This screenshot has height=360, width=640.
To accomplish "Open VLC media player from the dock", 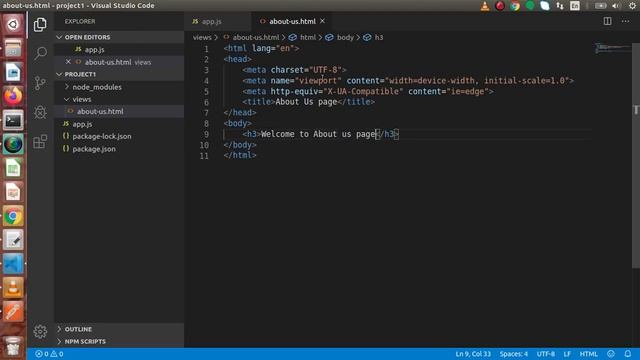I will click(13, 288).
